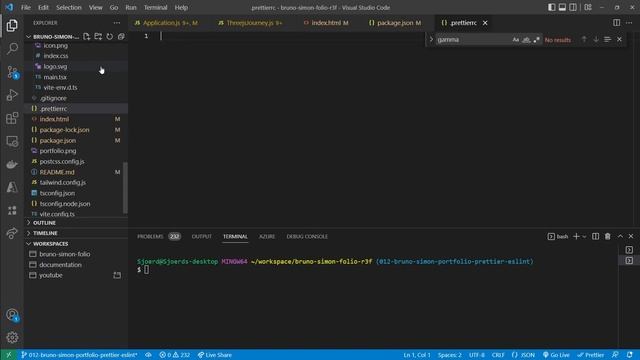Toggle Use Regular Expression in find
Viewport: 640px width, 360px height.
[x=536, y=40]
